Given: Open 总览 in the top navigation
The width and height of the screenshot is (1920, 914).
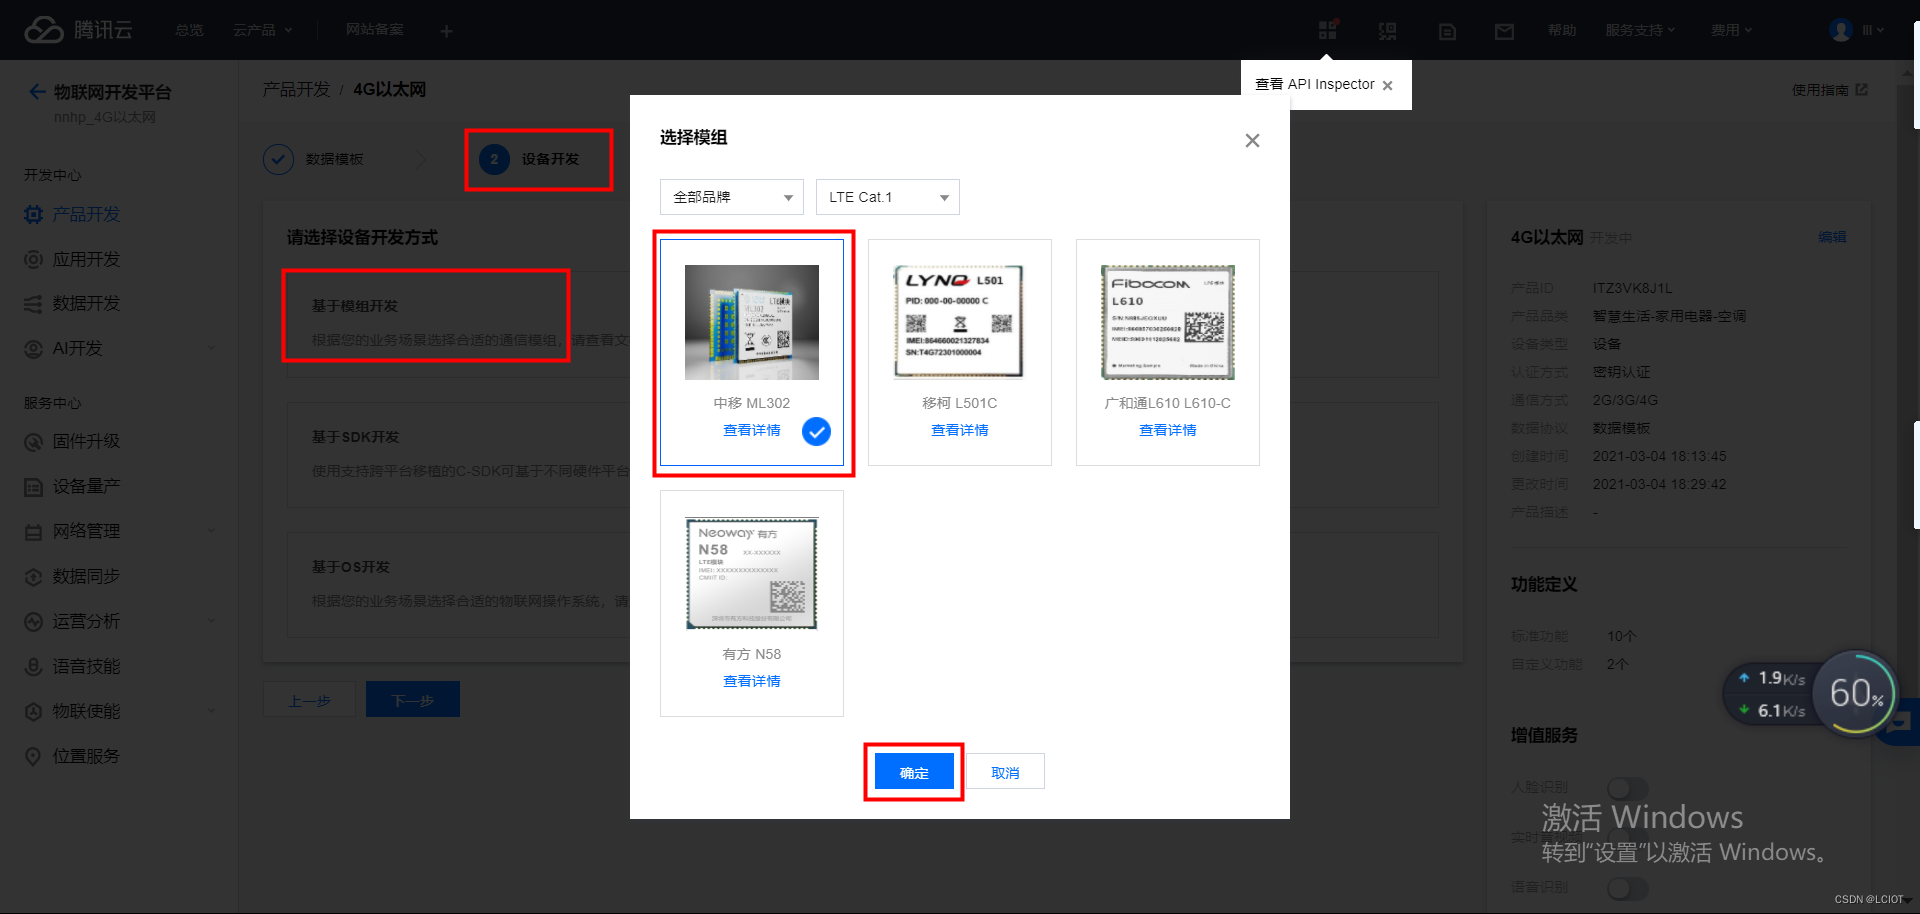Looking at the screenshot, I should point(189,30).
